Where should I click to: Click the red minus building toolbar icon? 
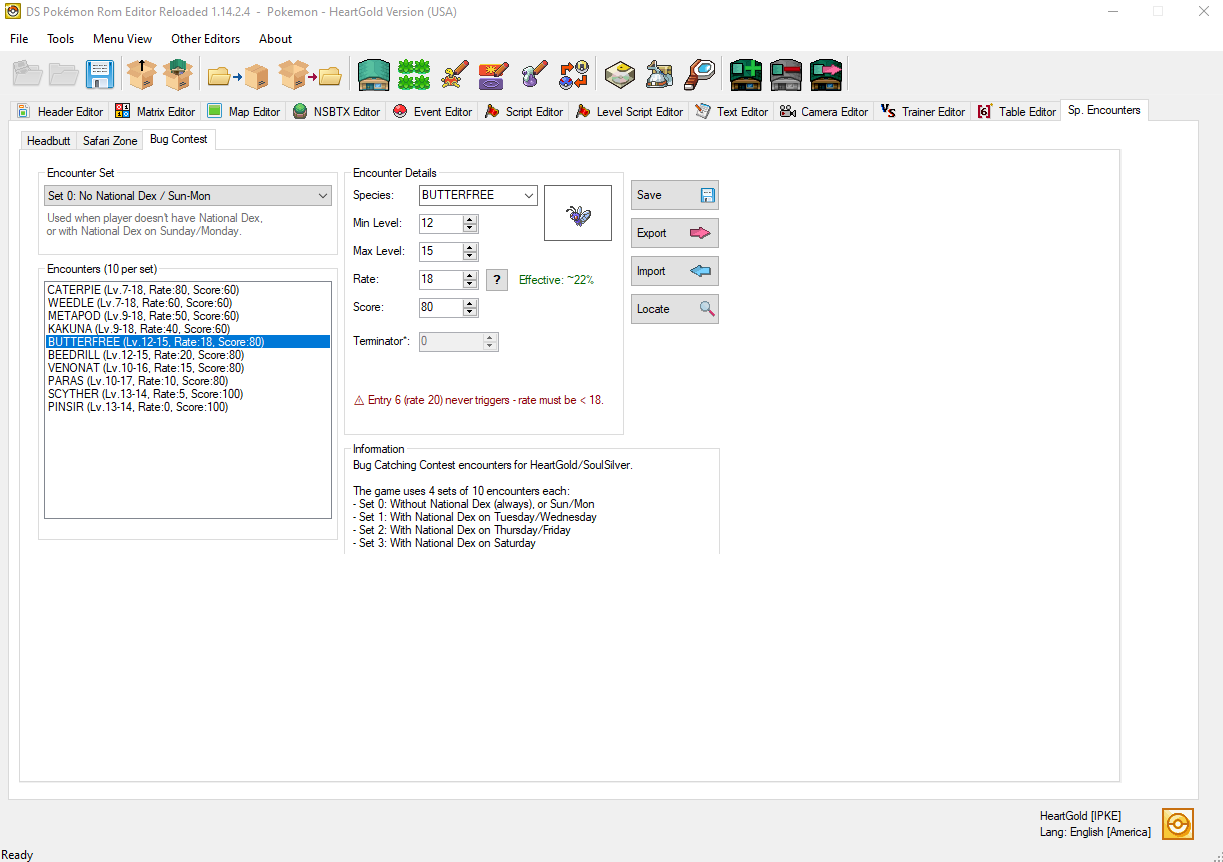click(785, 74)
